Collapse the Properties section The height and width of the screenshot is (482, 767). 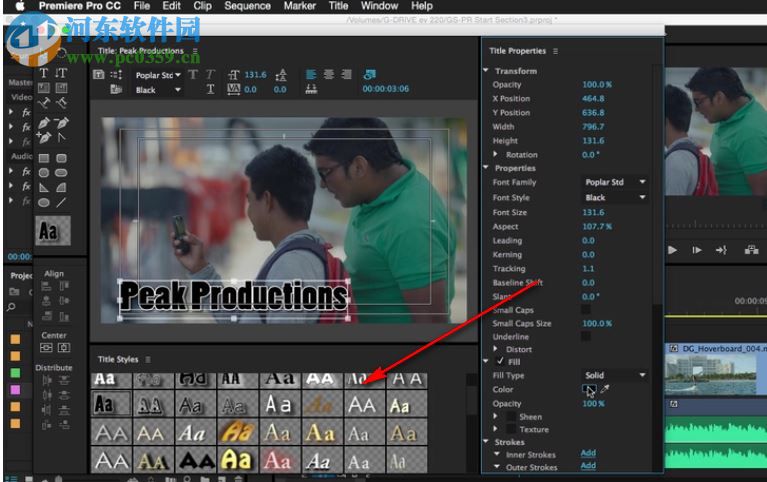pos(486,168)
